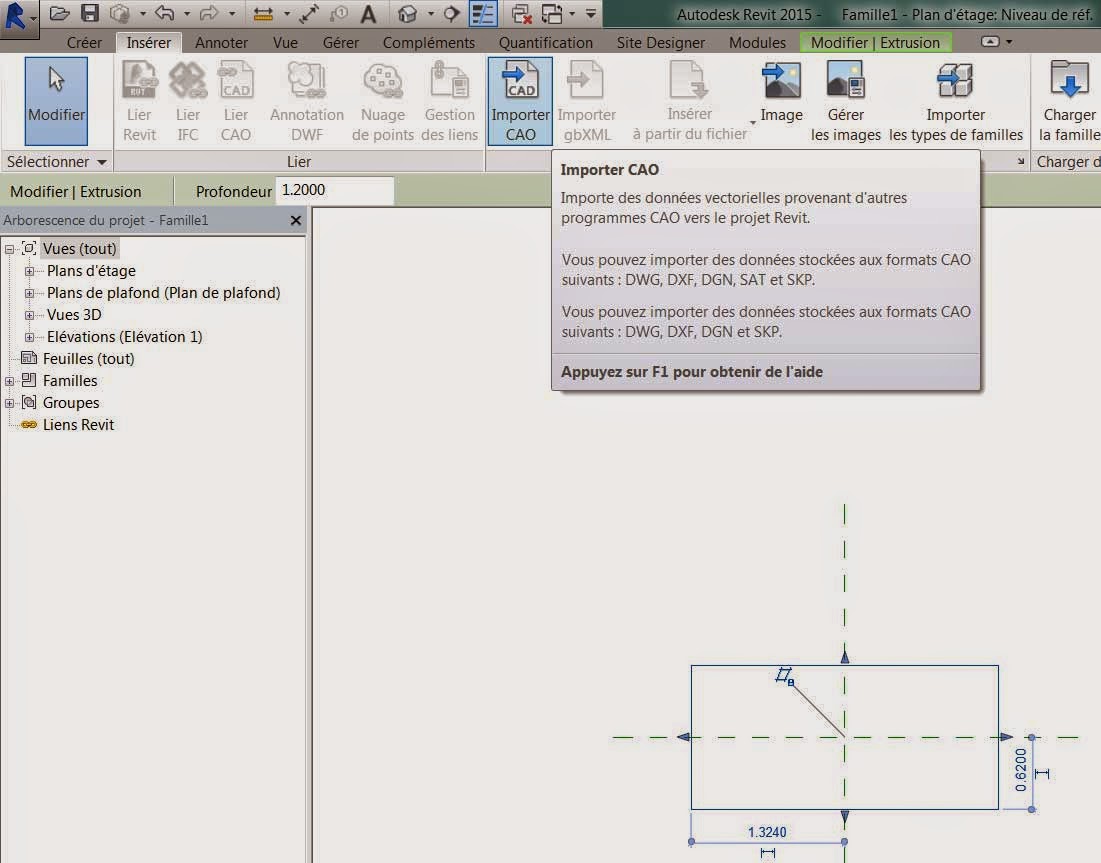Open the Modules tab
Viewport: 1101px width, 863px height.
(x=757, y=43)
